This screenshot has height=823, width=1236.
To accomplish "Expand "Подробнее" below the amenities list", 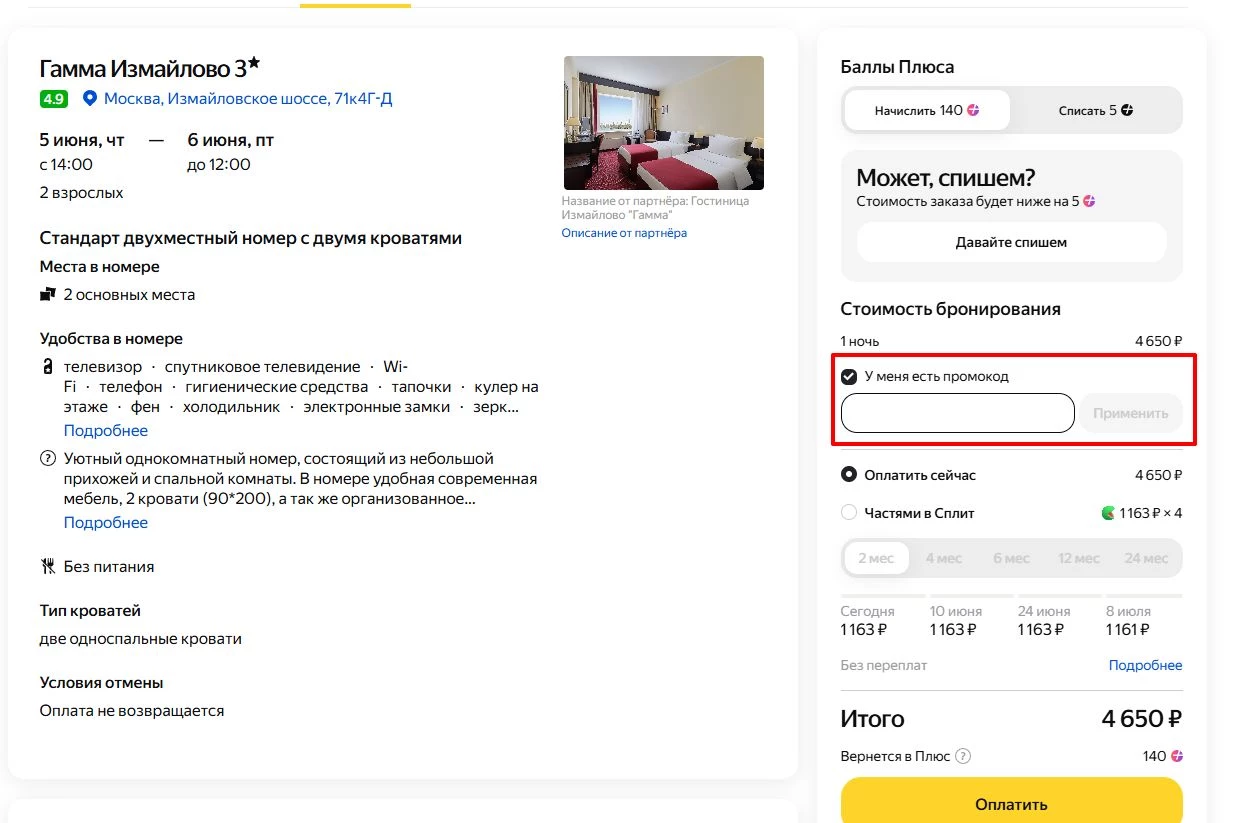I will 105,430.
